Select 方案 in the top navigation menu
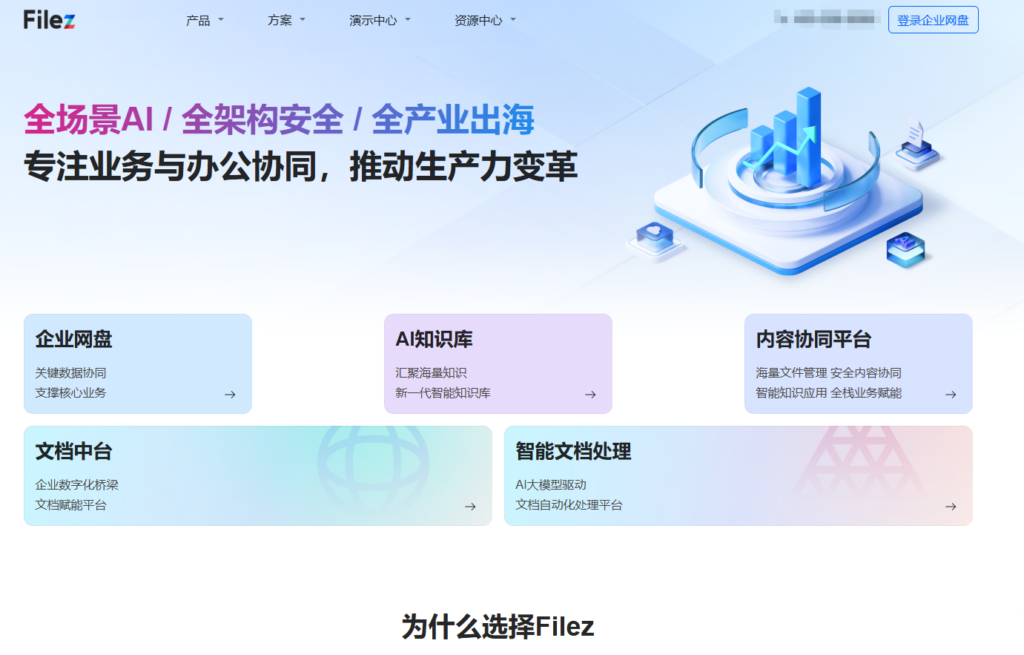The height and width of the screenshot is (655, 1024). 277,19
